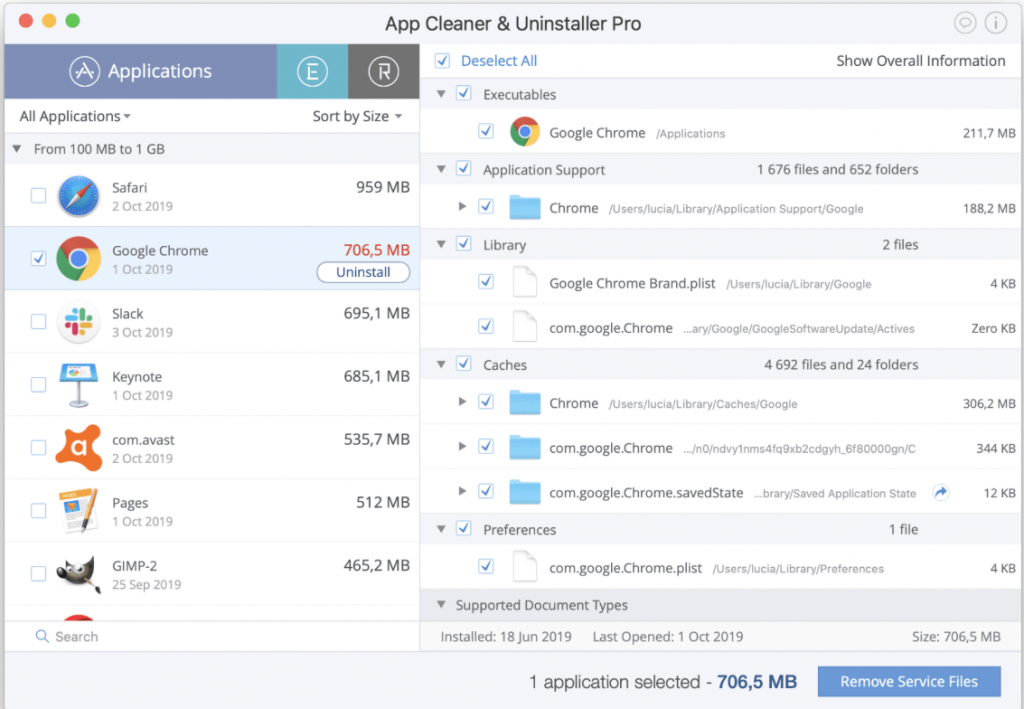Open the Sort by Size dropdown
Screen dimensions: 1024x709
click(357, 116)
